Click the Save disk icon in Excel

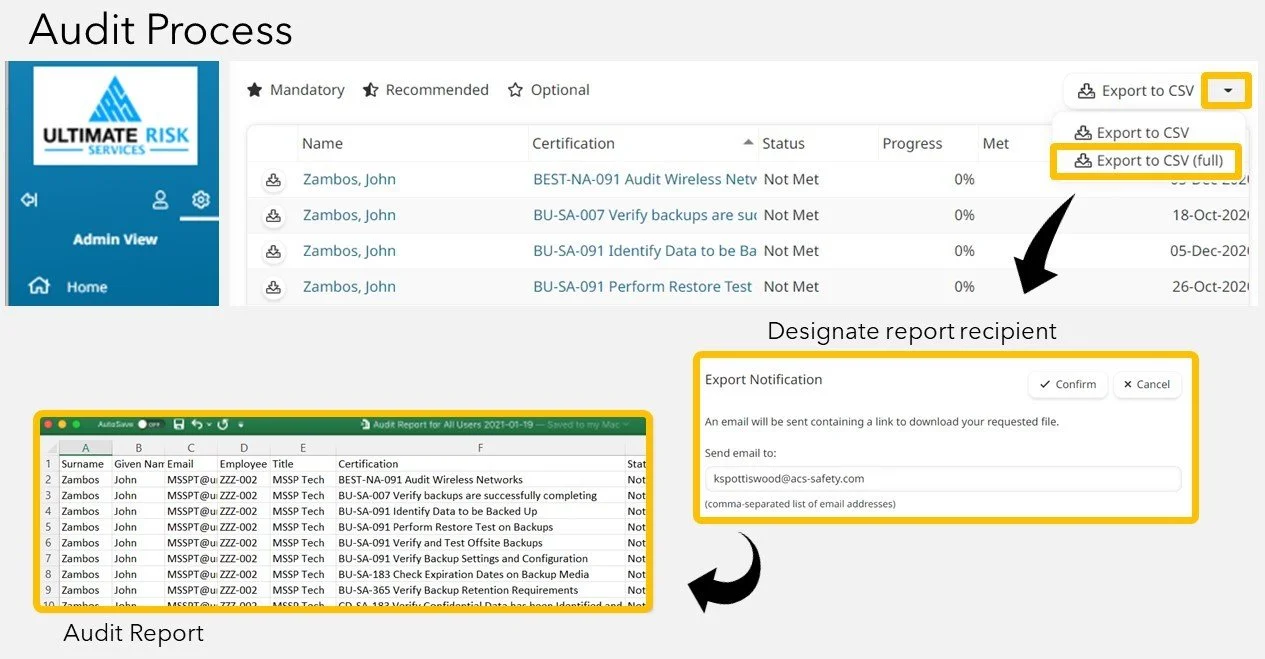[179, 425]
